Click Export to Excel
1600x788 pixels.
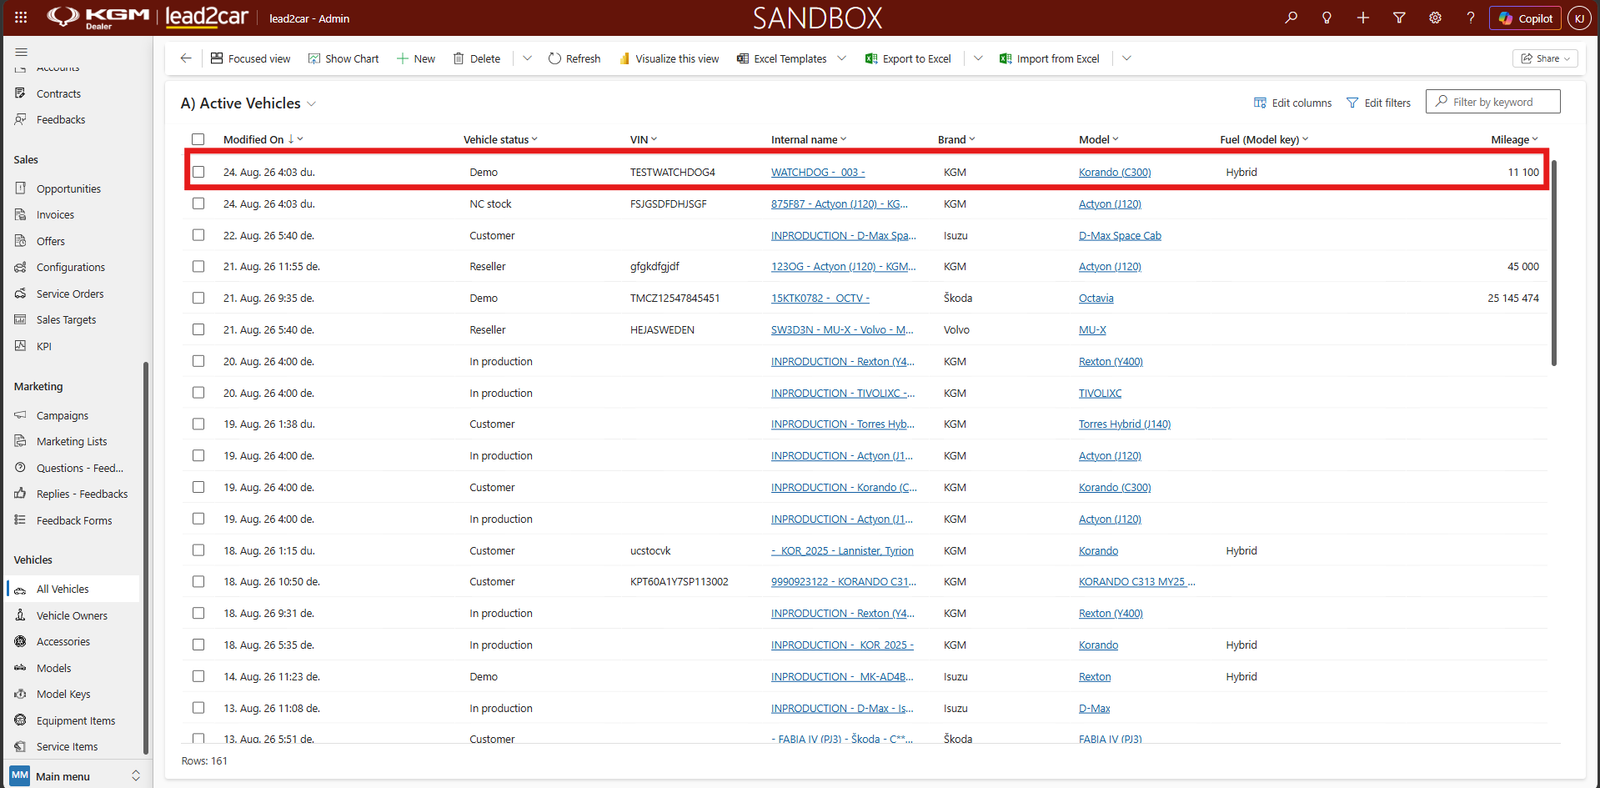[x=908, y=59]
